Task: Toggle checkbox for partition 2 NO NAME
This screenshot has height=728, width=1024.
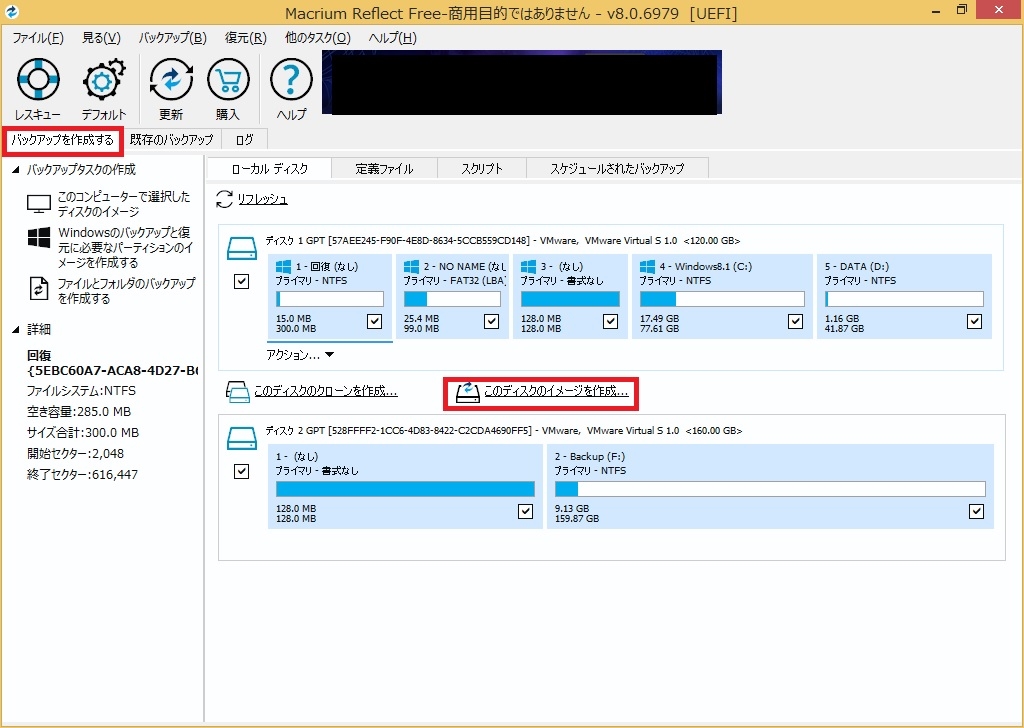Action: 491,321
